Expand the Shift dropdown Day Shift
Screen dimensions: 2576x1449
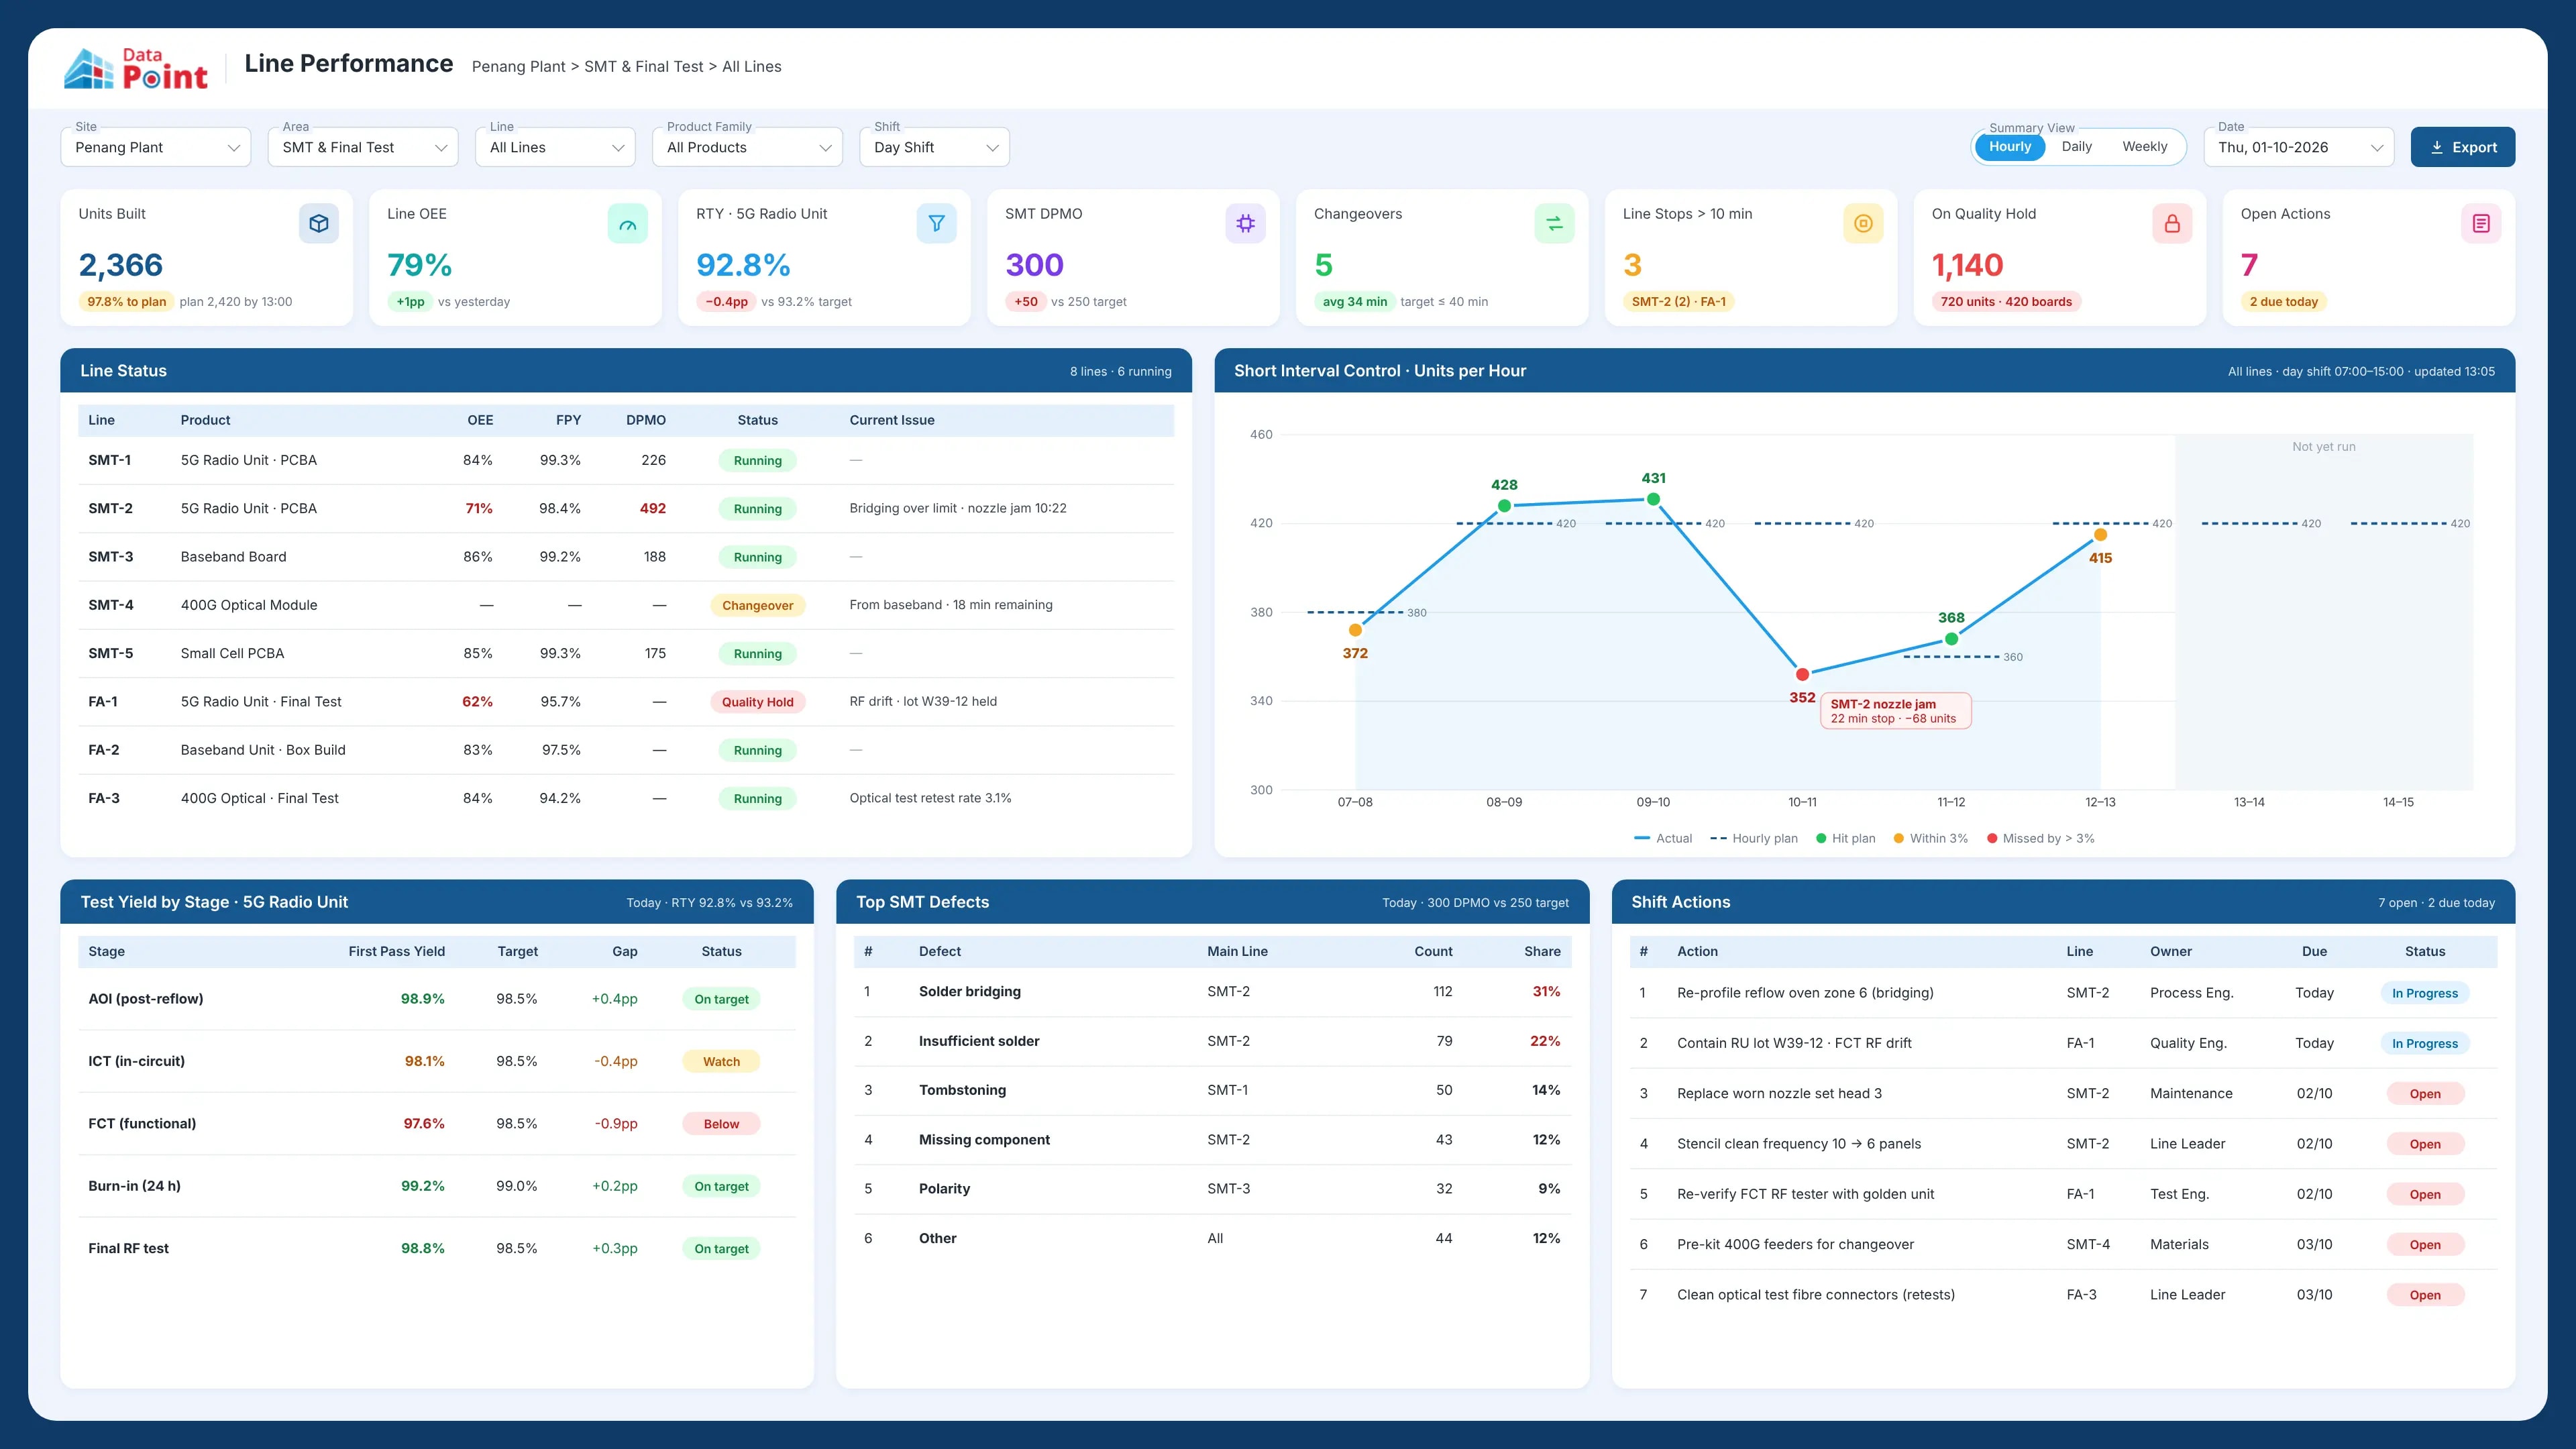tap(935, 147)
